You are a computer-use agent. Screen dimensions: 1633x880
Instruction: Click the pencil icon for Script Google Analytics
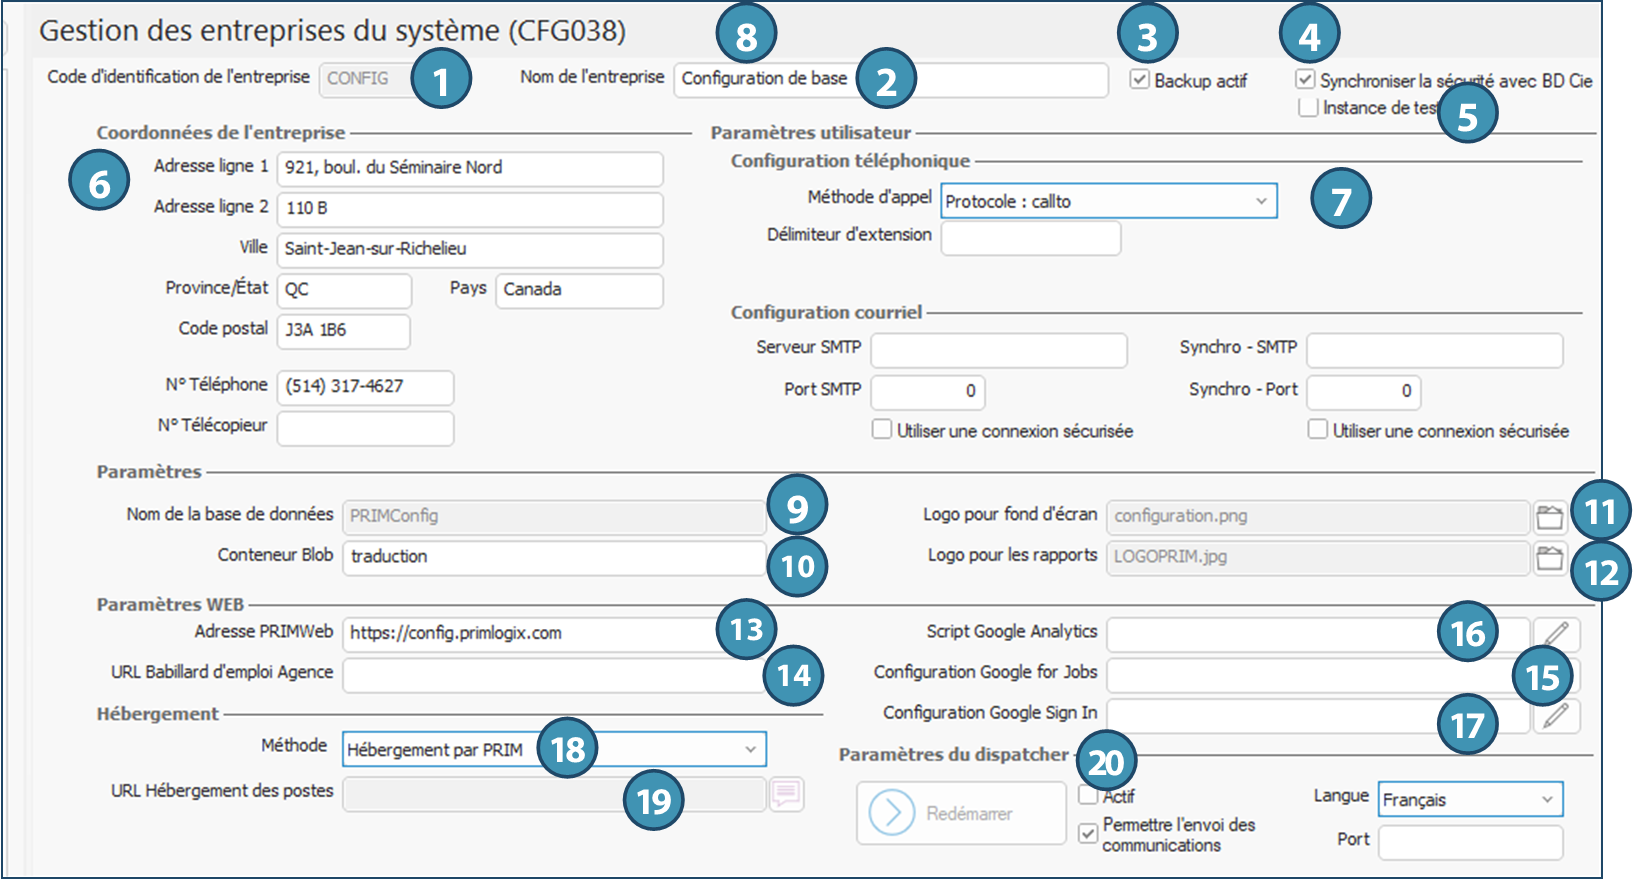pyautogui.click(x=1556, y=634)
